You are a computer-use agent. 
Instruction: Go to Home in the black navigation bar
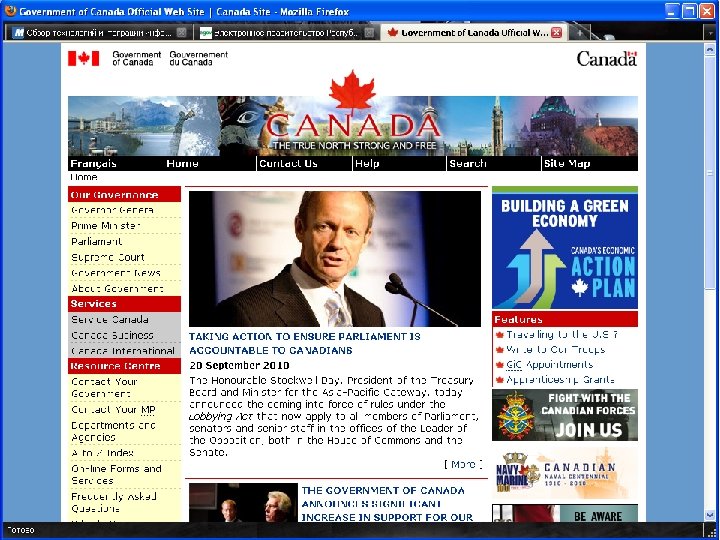click(182, 163)
